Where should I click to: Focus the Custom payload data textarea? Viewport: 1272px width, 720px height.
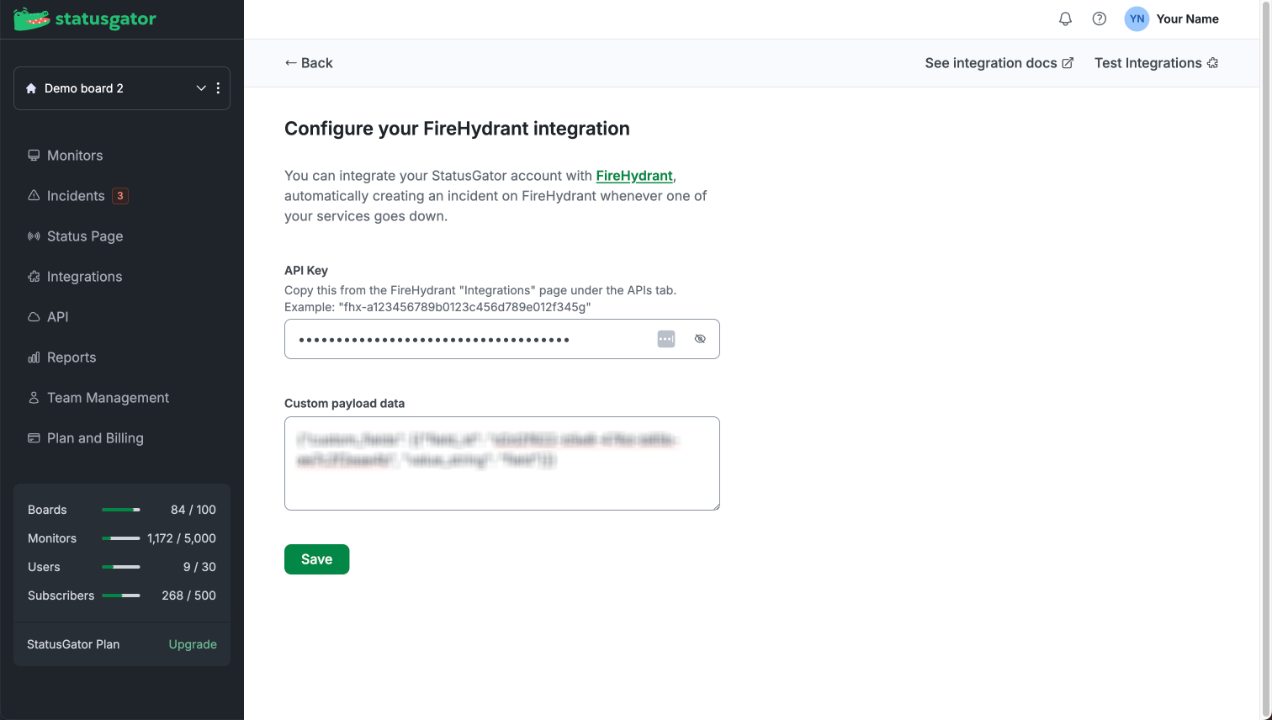point(502,463)
